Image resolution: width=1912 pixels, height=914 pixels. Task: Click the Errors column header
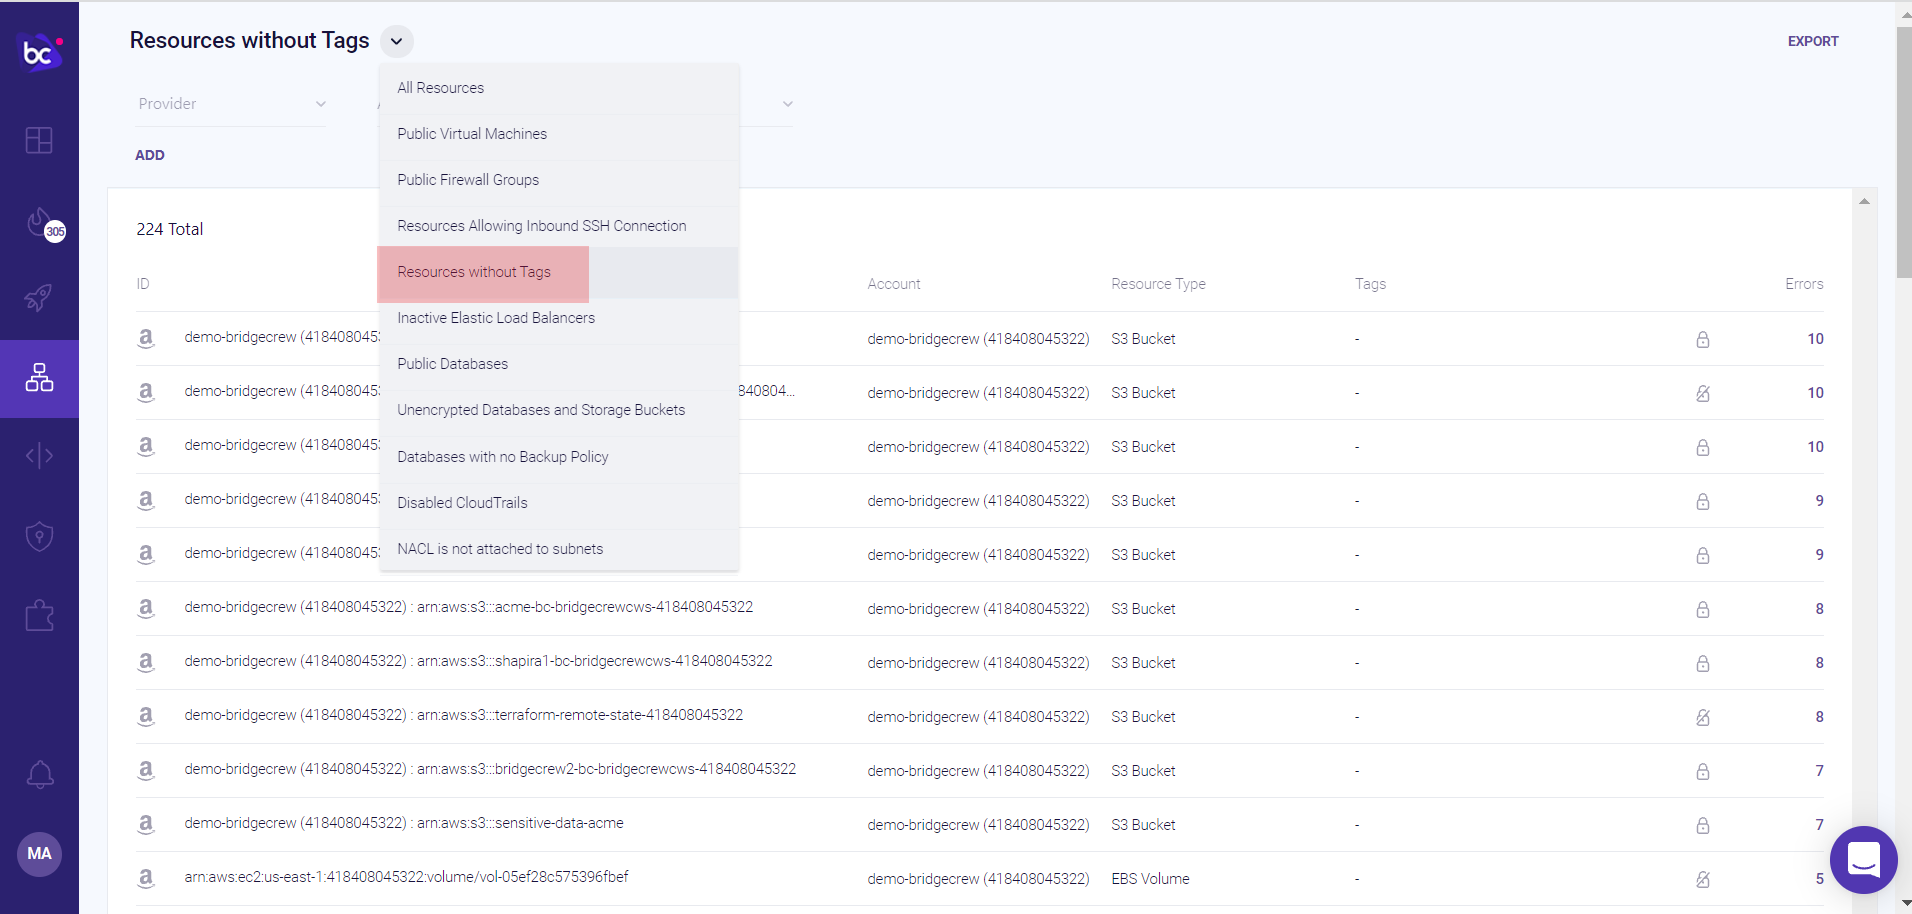point(1804,284)
